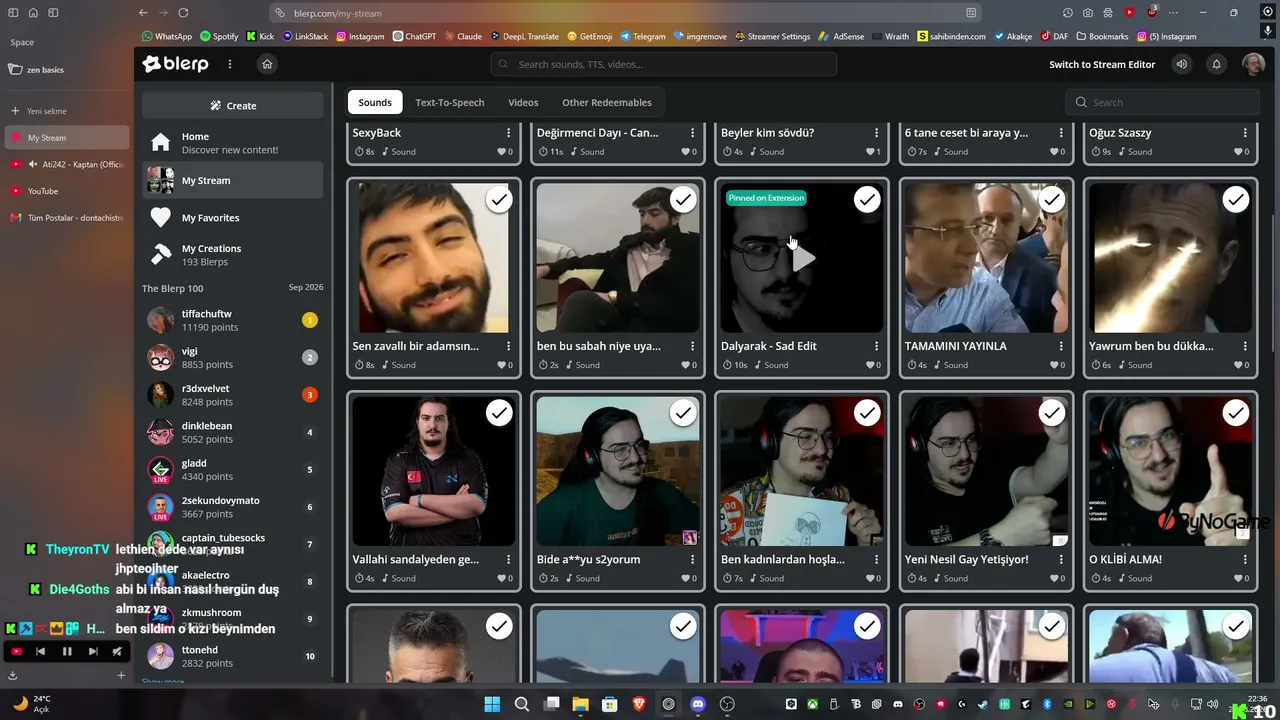Open the Telegram bookmark
The image size is (1280, 720).
point(643,36)
